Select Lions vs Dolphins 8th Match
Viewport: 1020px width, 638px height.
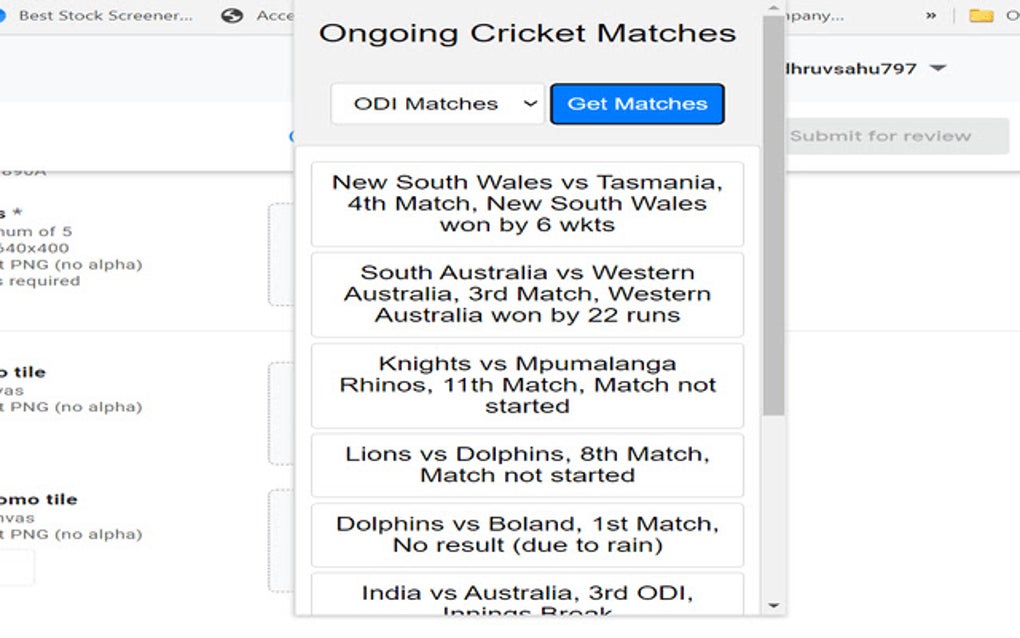click(x=527, y=465)
